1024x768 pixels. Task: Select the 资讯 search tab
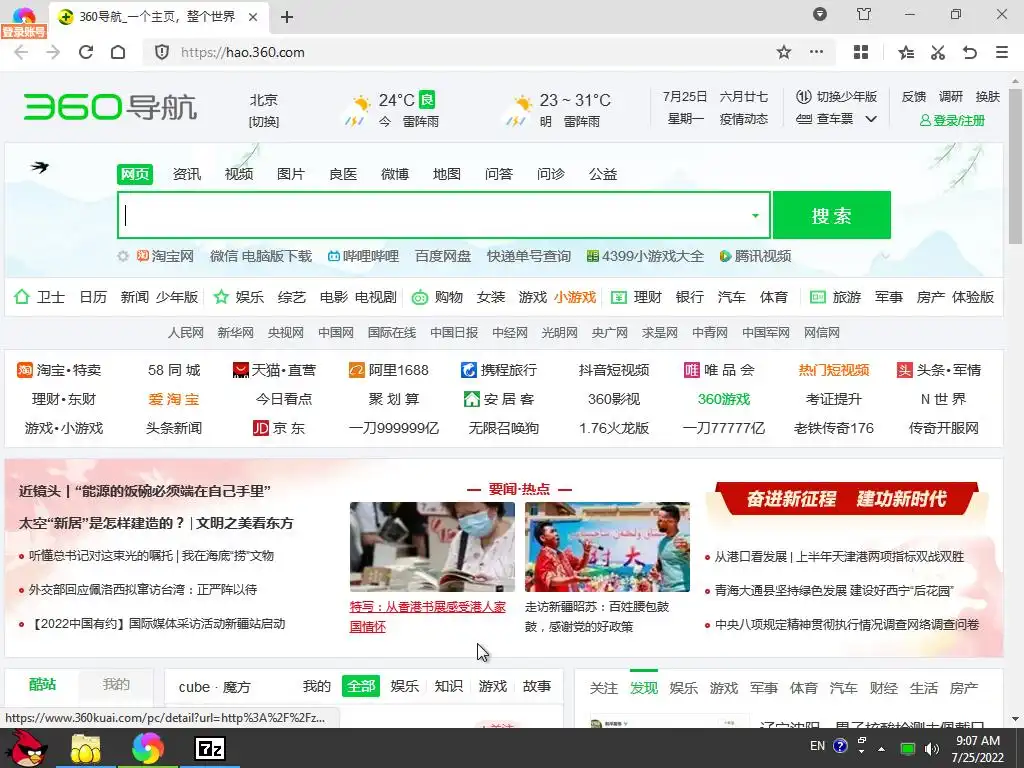click(187, 174)
